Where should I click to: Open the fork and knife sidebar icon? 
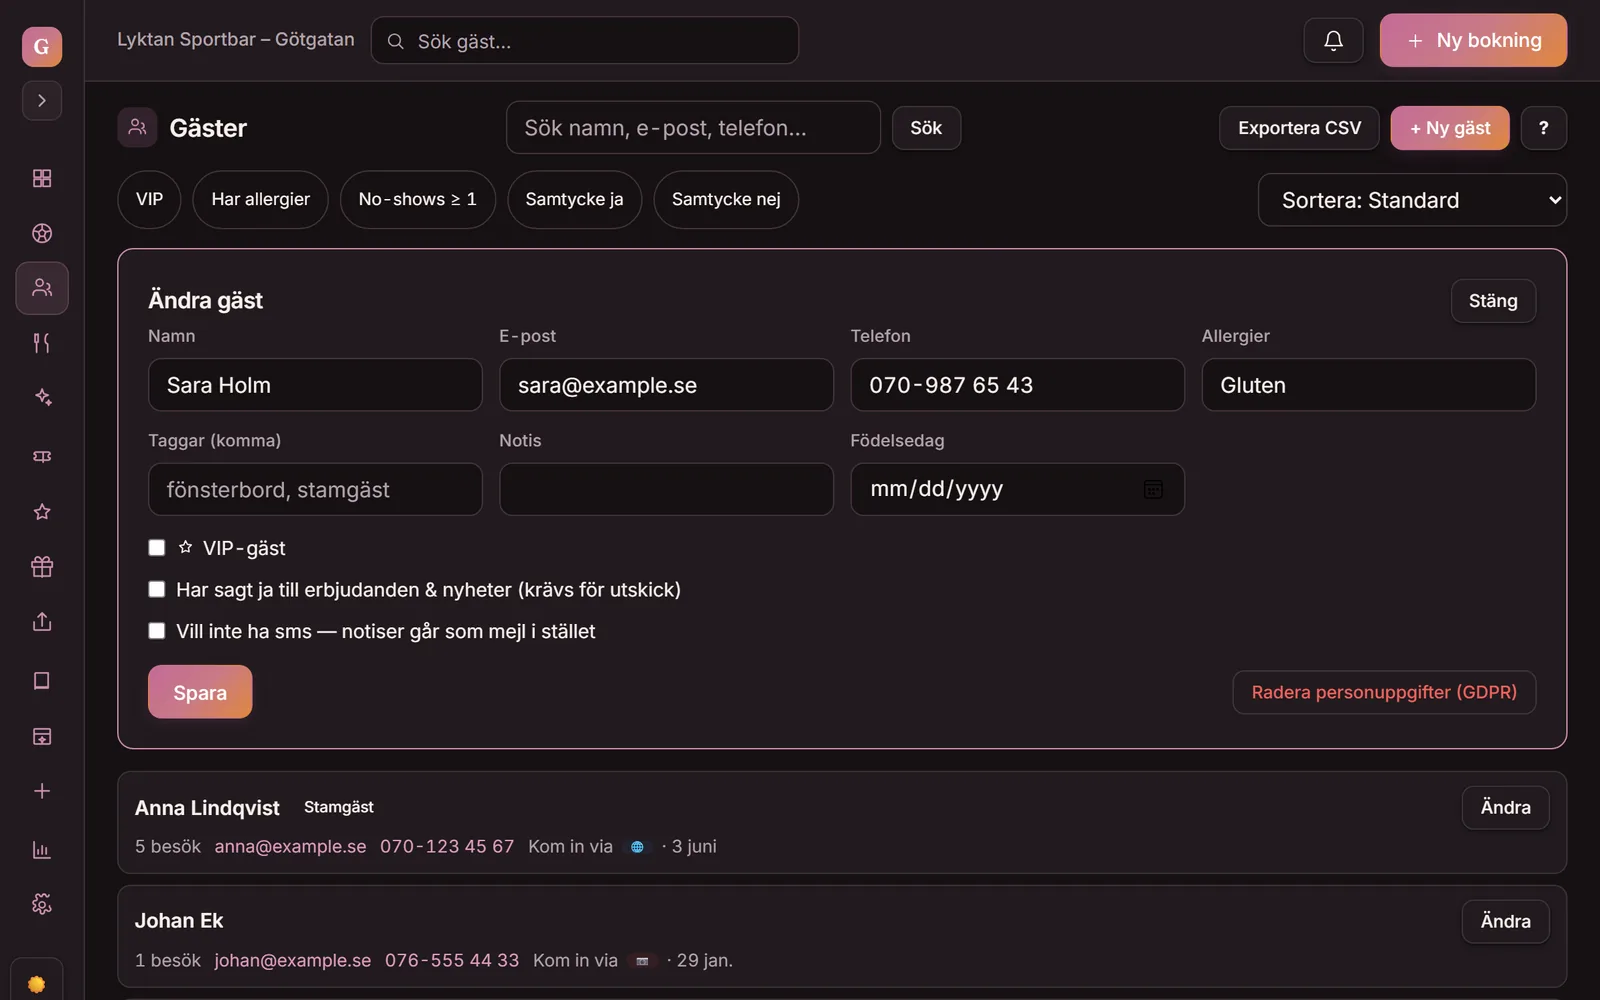42,343
